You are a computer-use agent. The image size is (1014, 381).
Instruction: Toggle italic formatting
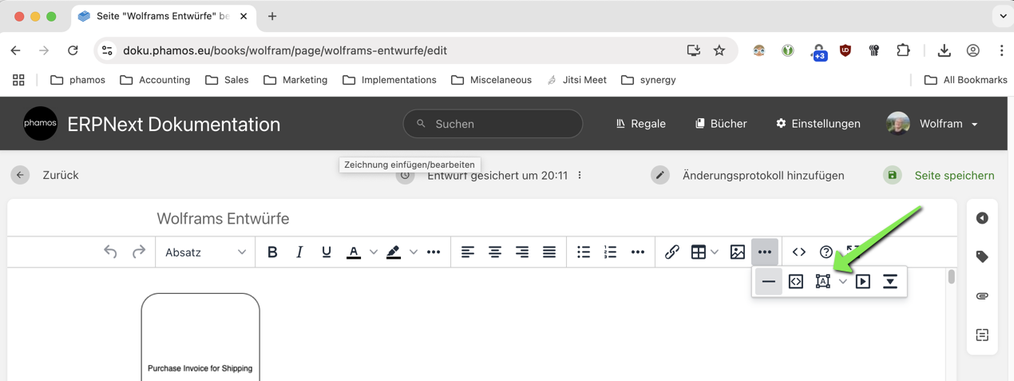point(299,252)
